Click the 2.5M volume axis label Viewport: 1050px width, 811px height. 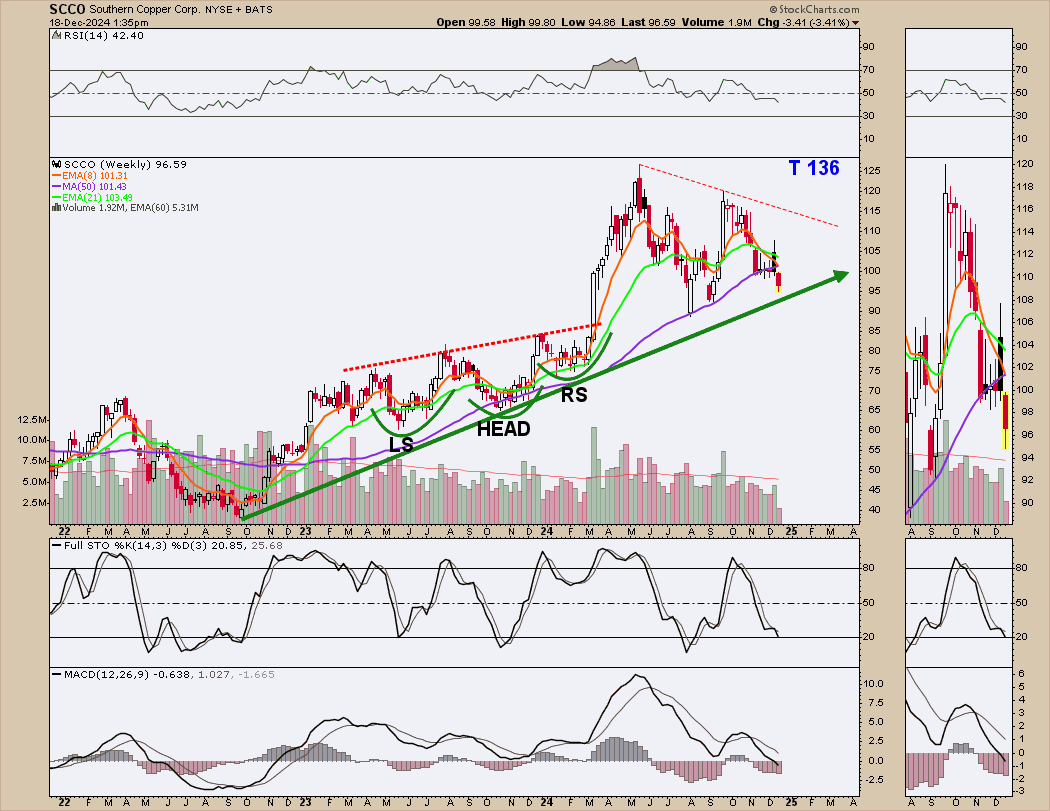[35, 503]
